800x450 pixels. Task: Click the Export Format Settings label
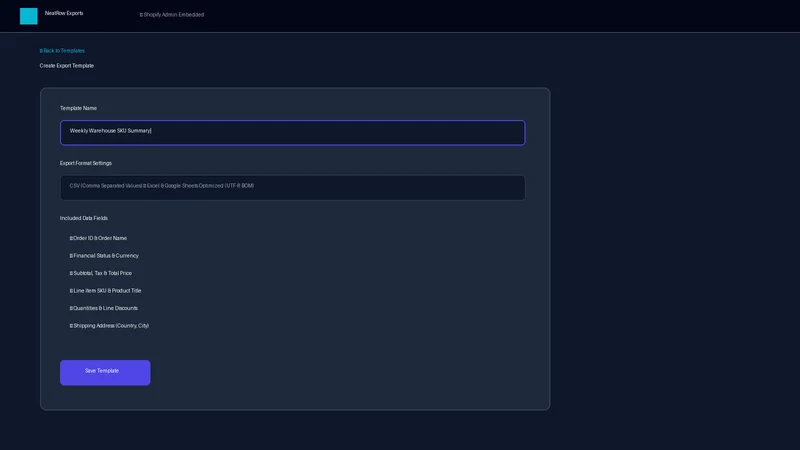click(x=86, y=163)
